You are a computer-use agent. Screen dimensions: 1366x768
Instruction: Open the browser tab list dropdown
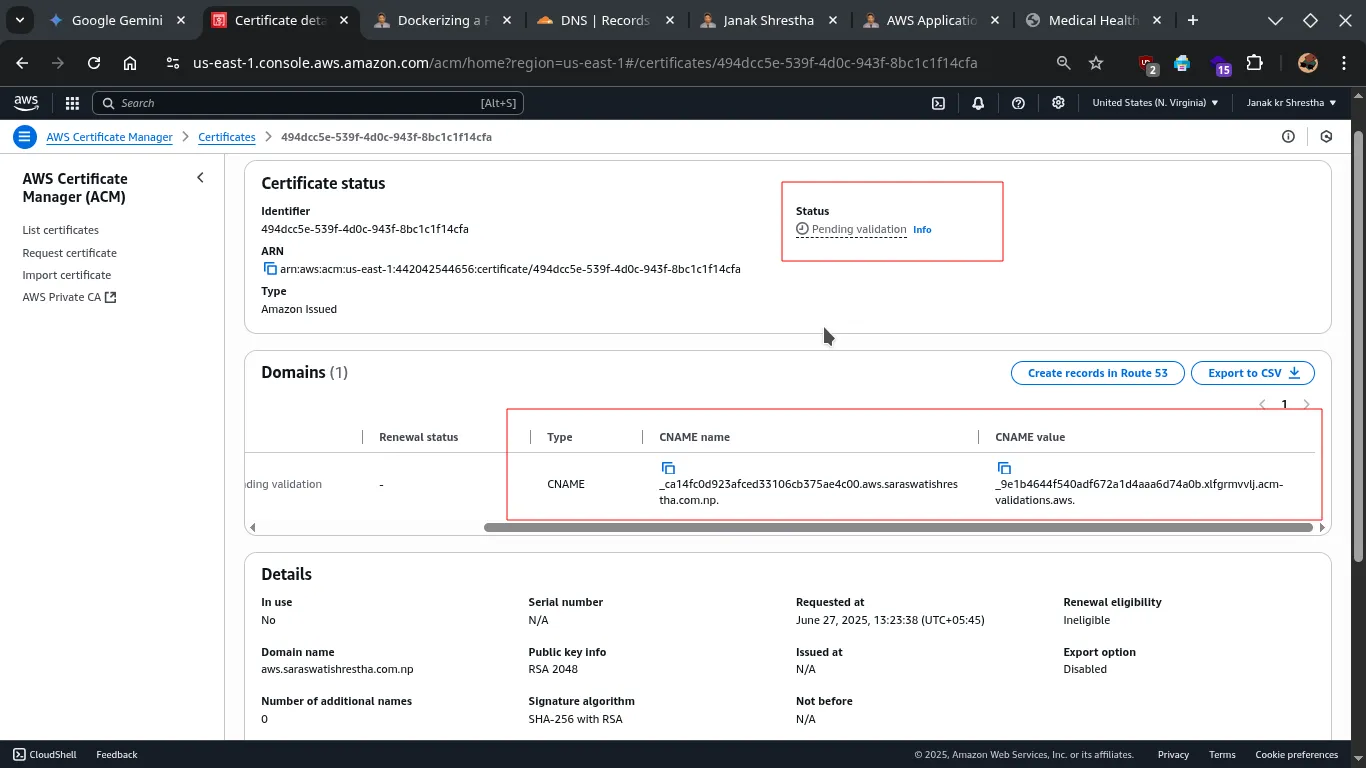[19, 20]
